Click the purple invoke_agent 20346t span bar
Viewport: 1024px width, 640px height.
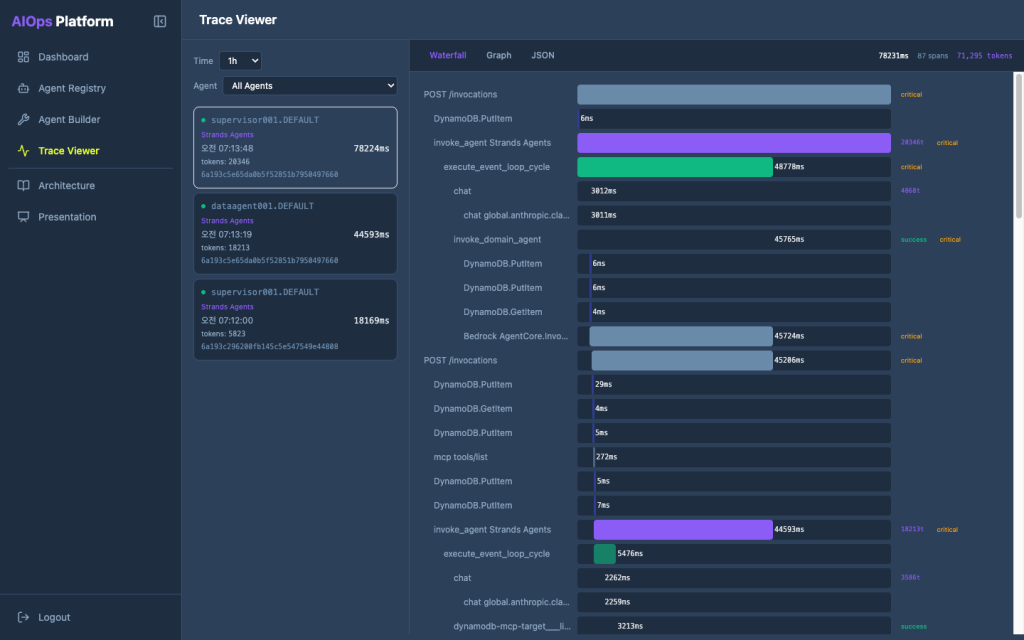(734, 143)
